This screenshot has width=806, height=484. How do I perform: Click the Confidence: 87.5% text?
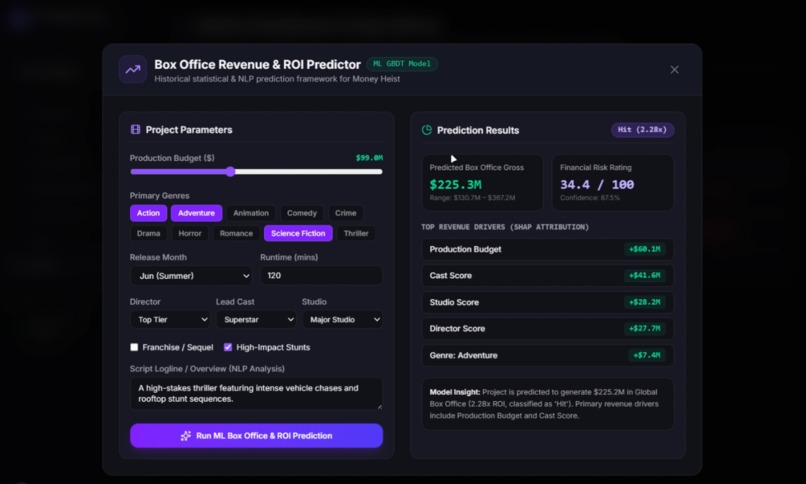590,198
